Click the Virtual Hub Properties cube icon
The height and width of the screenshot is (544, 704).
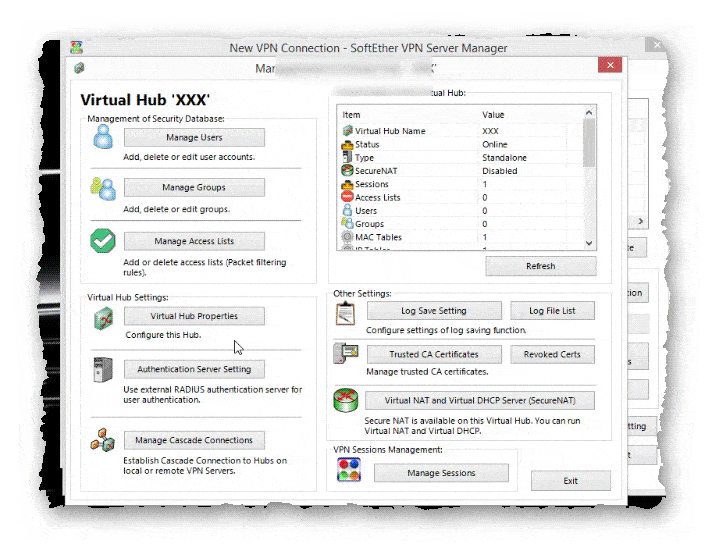point(103,319)
